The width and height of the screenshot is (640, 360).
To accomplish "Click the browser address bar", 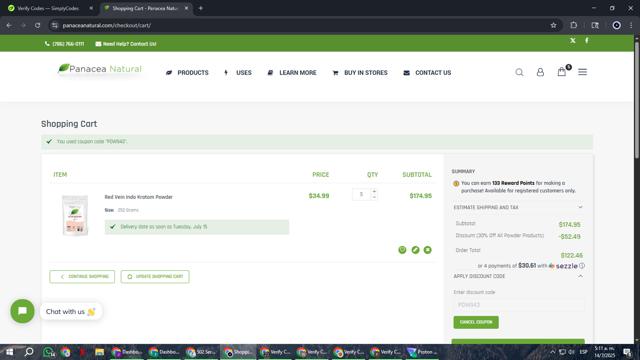I will [302, 25].
